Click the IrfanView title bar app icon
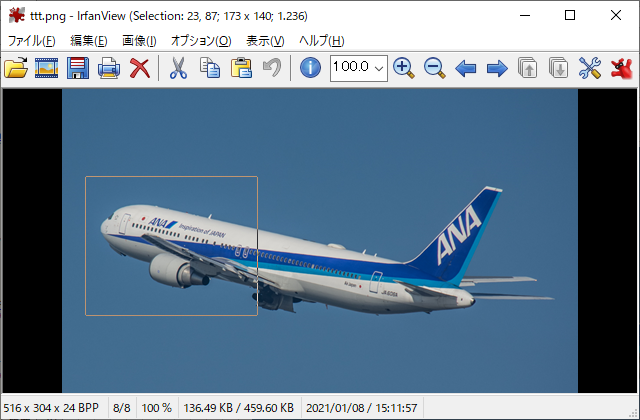This screenshot has height=420, width=640. [x=16, y=16]
